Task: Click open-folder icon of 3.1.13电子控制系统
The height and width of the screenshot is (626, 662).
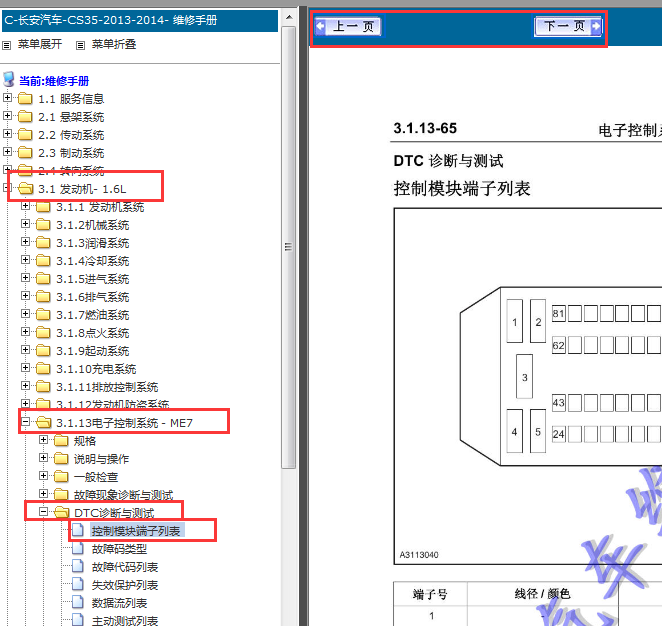Action: coord(43,422)
